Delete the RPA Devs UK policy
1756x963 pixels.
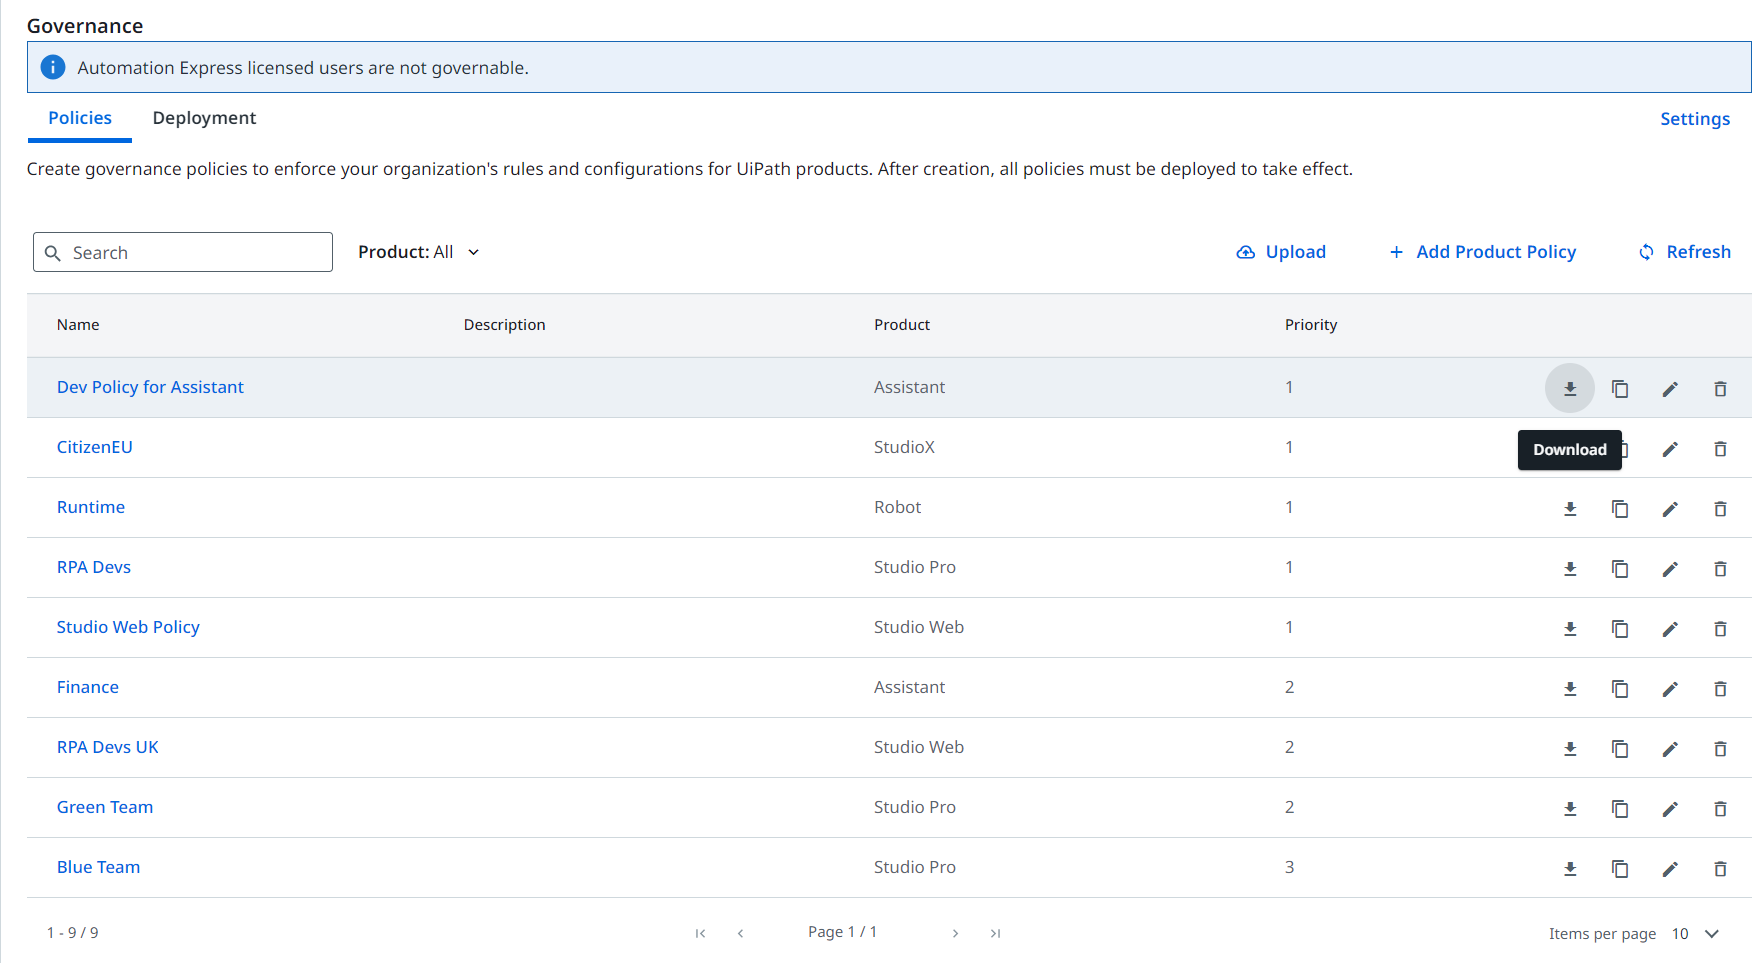tap(1720, 748)
